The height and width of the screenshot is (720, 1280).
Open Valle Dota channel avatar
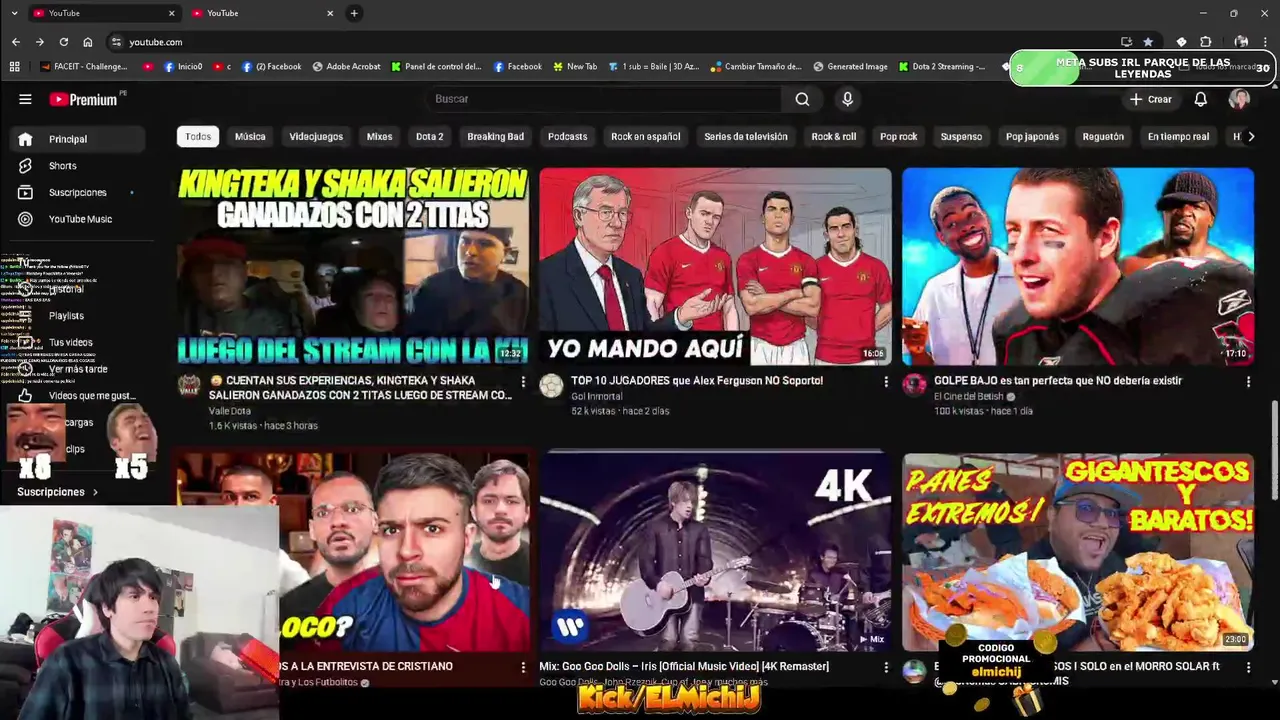[x=189, y=386]
